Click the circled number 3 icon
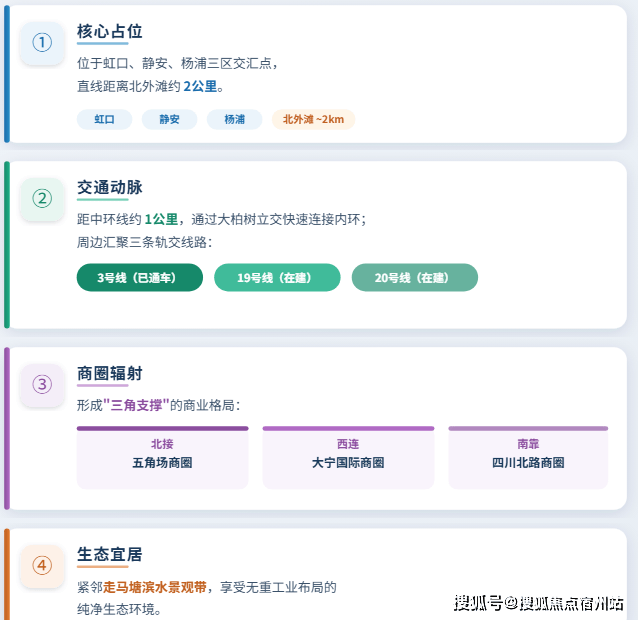Viewport: 638px width, 620px height. click(x=42, y=385)
